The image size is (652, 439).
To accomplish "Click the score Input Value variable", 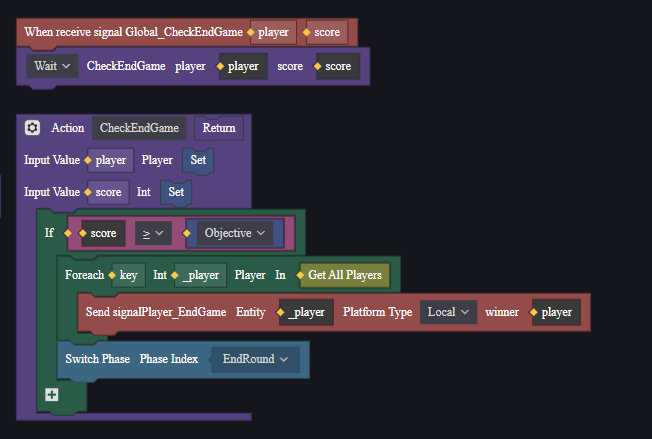I will point(109,192).
